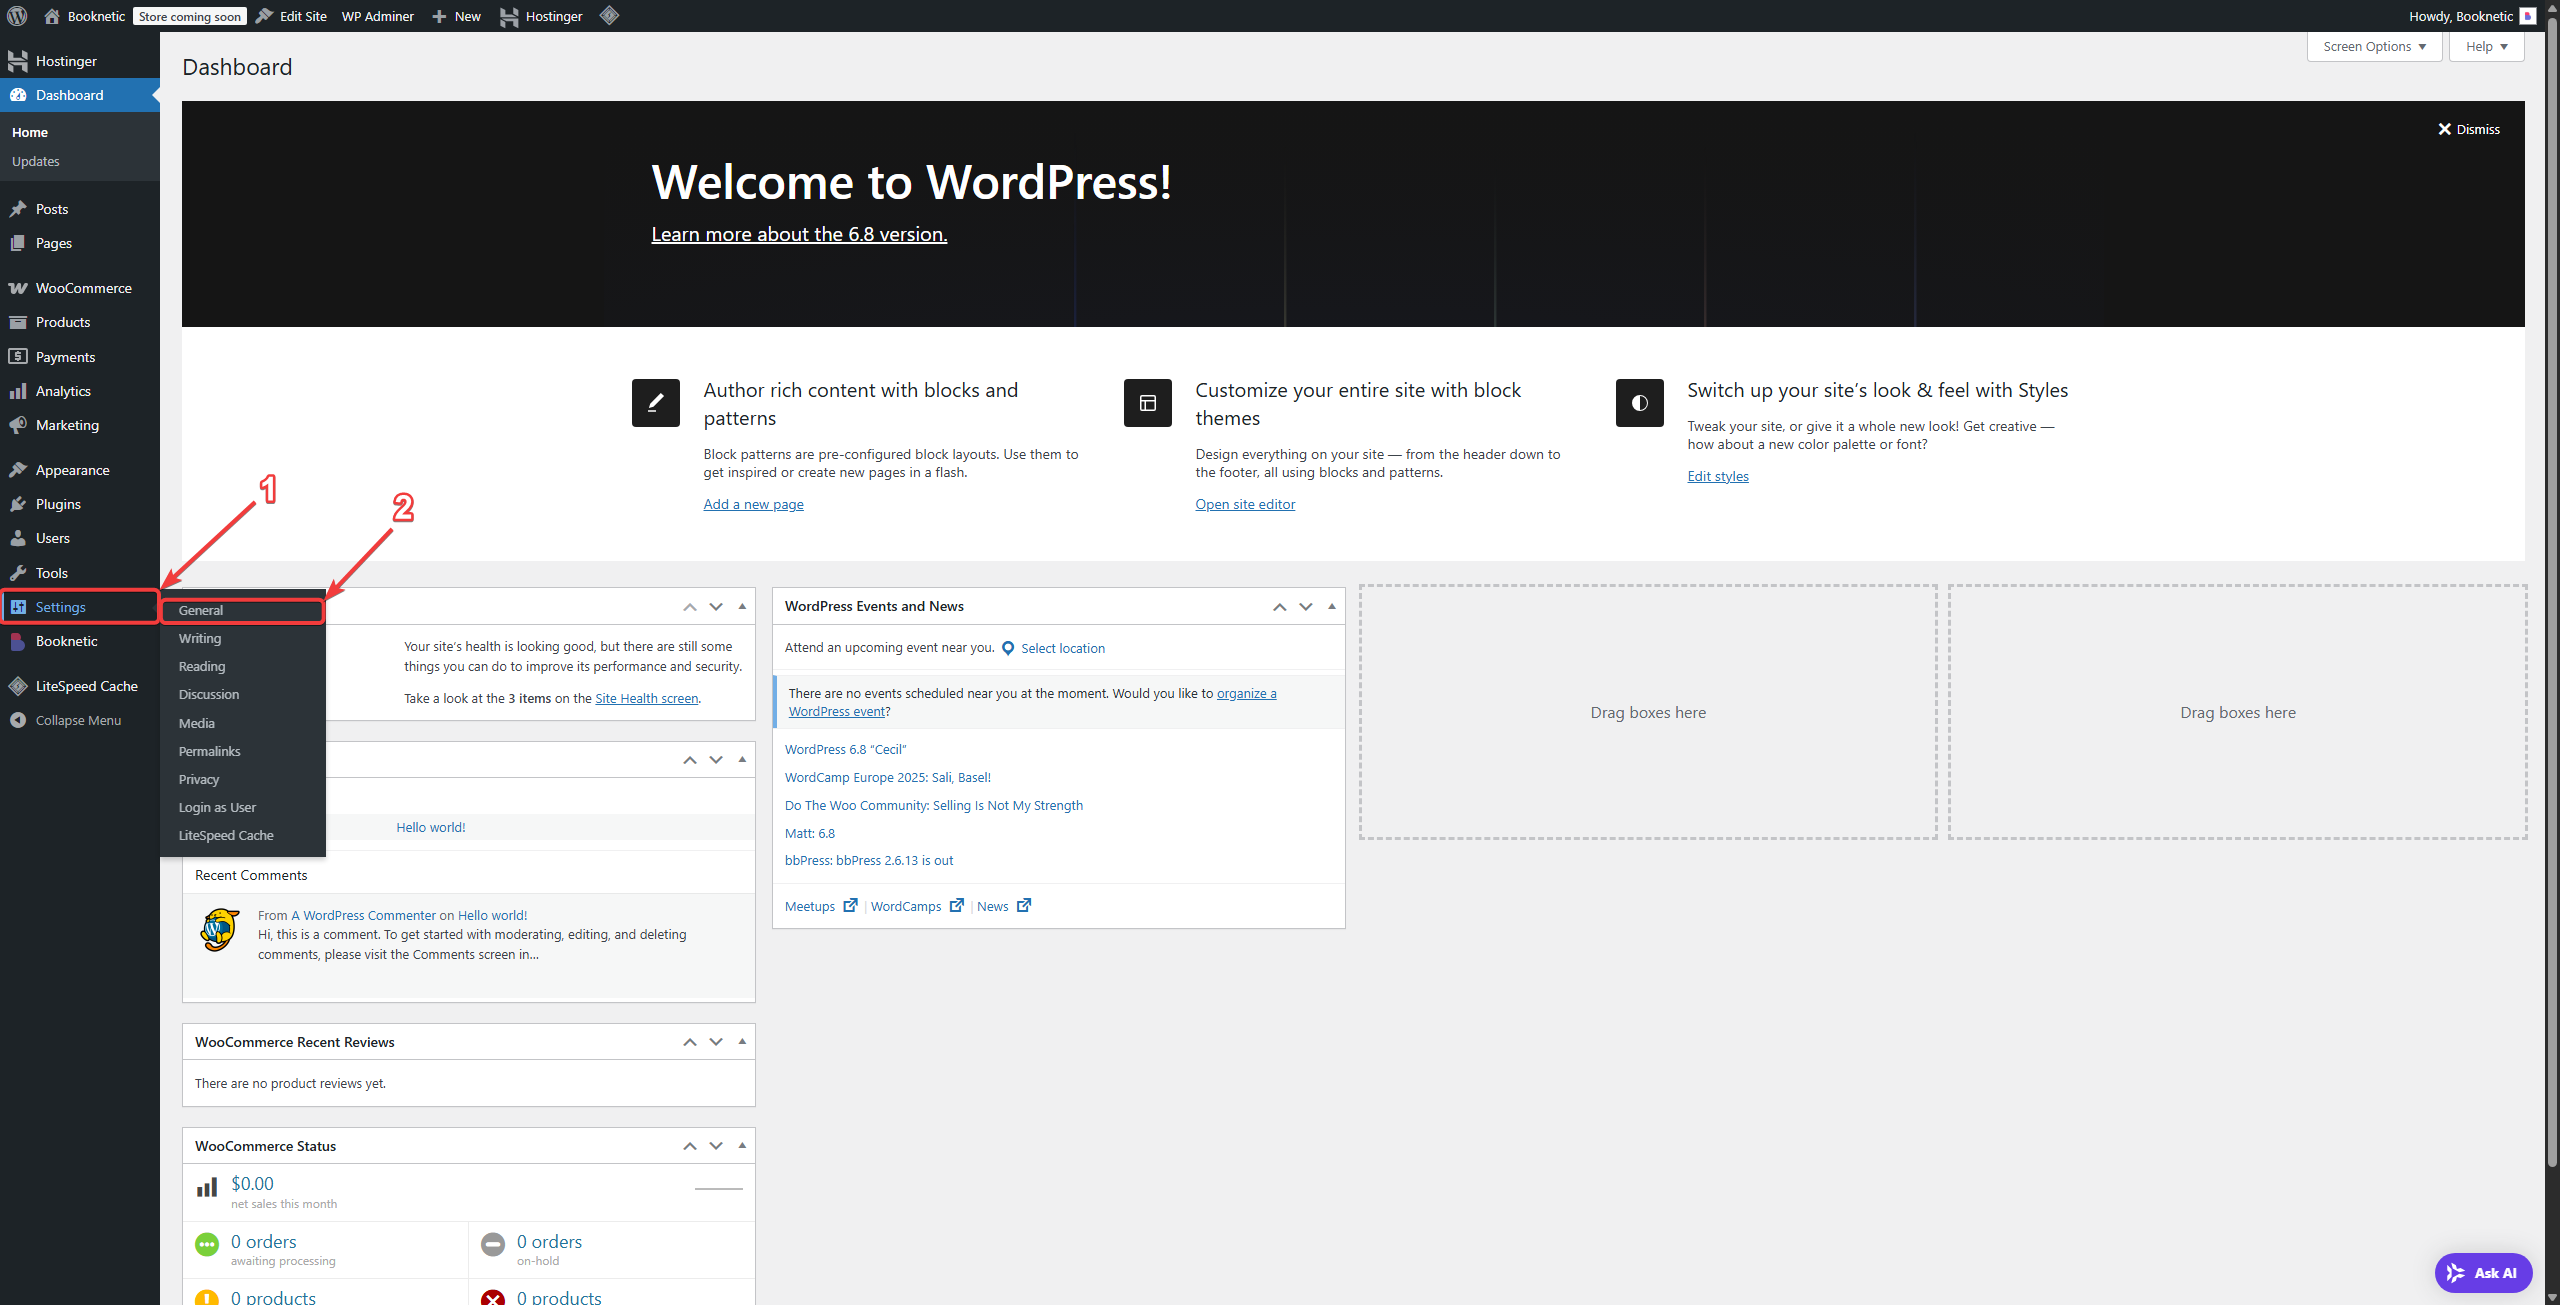Click the New content button in admin bar
Viewport: 2560px width, 1305px height.
(456, 16)
